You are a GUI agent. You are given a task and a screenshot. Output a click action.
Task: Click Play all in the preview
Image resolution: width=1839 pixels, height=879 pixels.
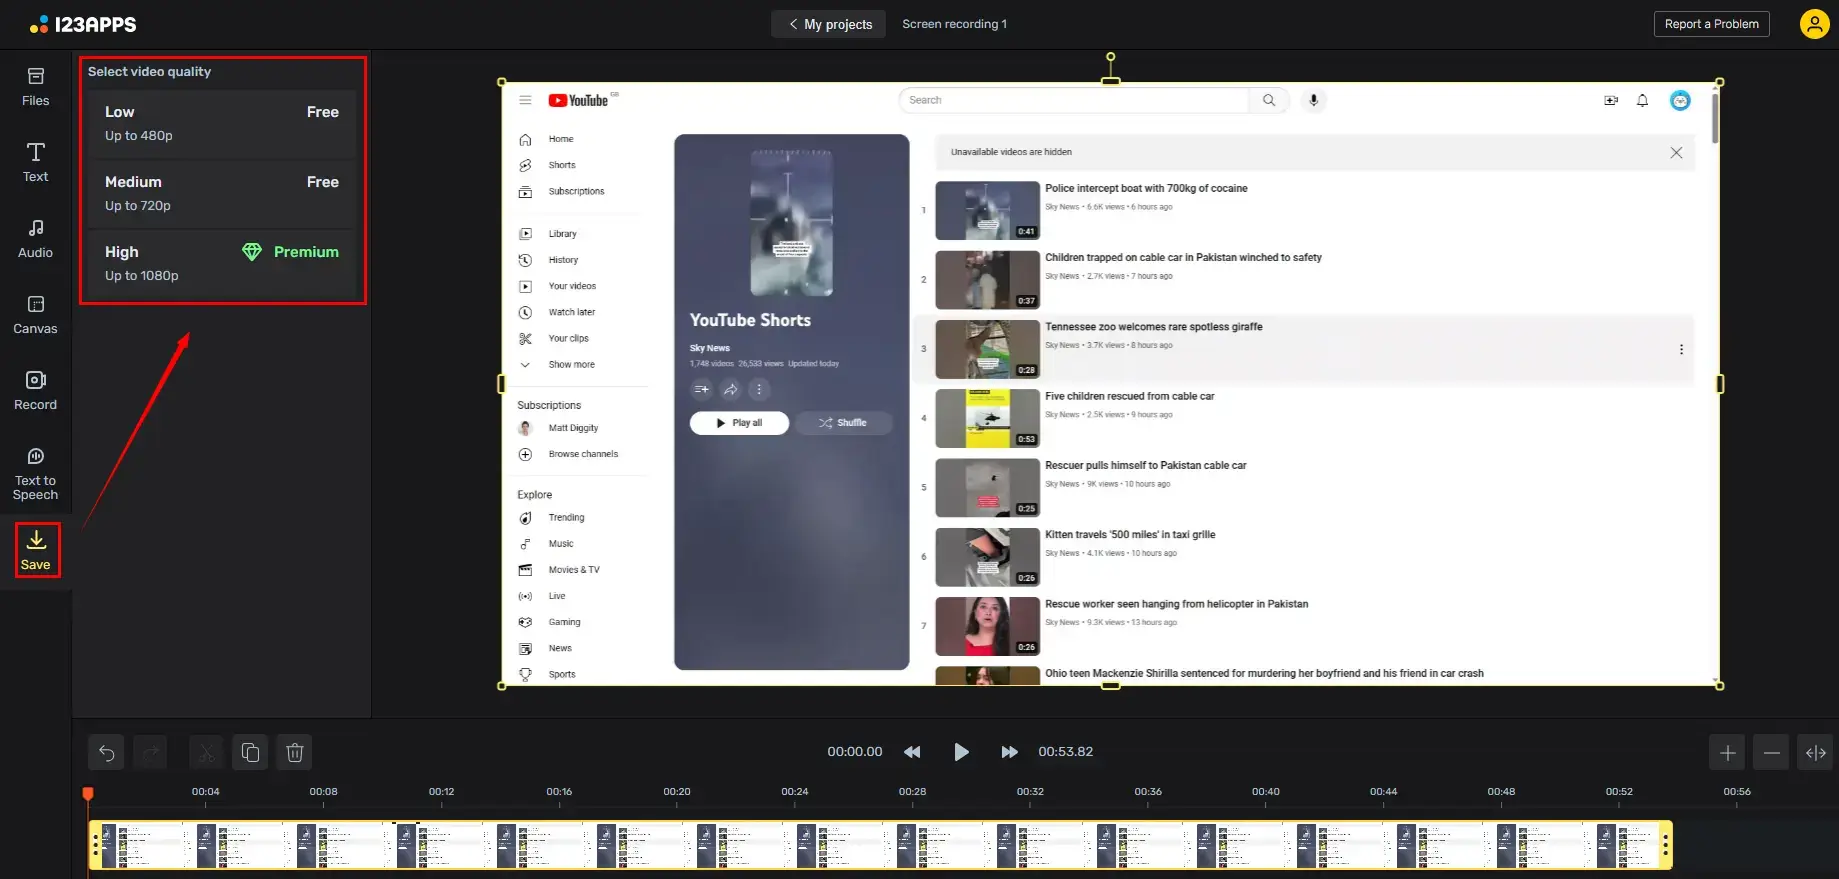point(739,423)
